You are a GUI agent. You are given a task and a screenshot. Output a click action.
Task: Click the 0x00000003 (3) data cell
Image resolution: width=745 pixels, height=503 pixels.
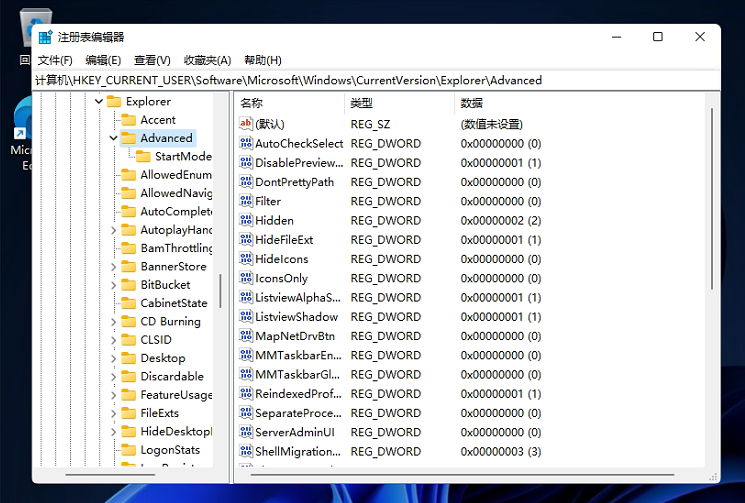pyautogui.click(x=501, y=451)
